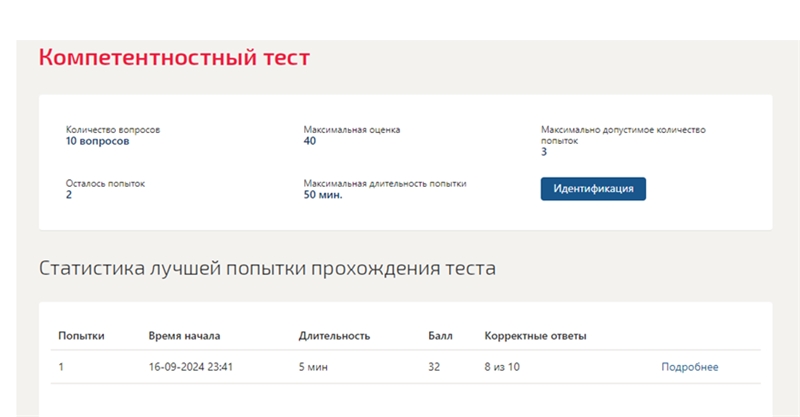Click the 50 мин. maximum duration value
The image size is (800, 417).
322,195
